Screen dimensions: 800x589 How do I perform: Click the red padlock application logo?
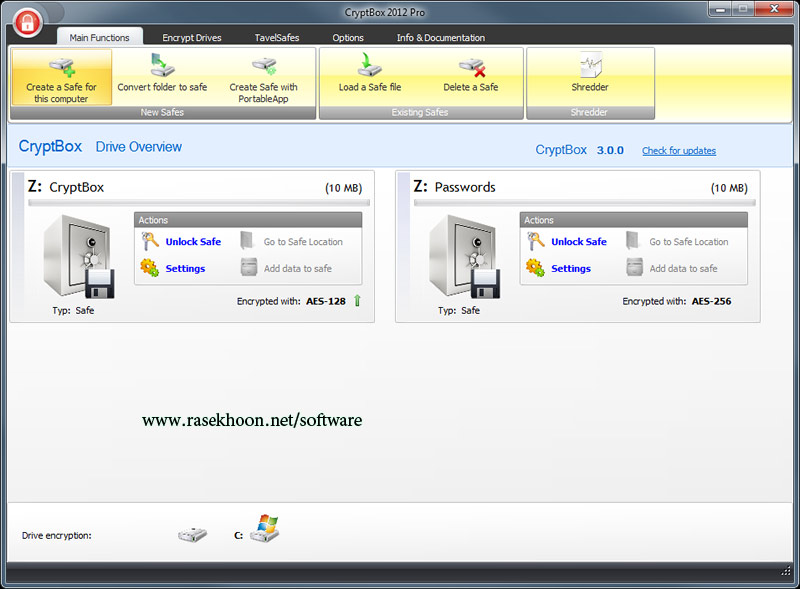pos(30,21)
